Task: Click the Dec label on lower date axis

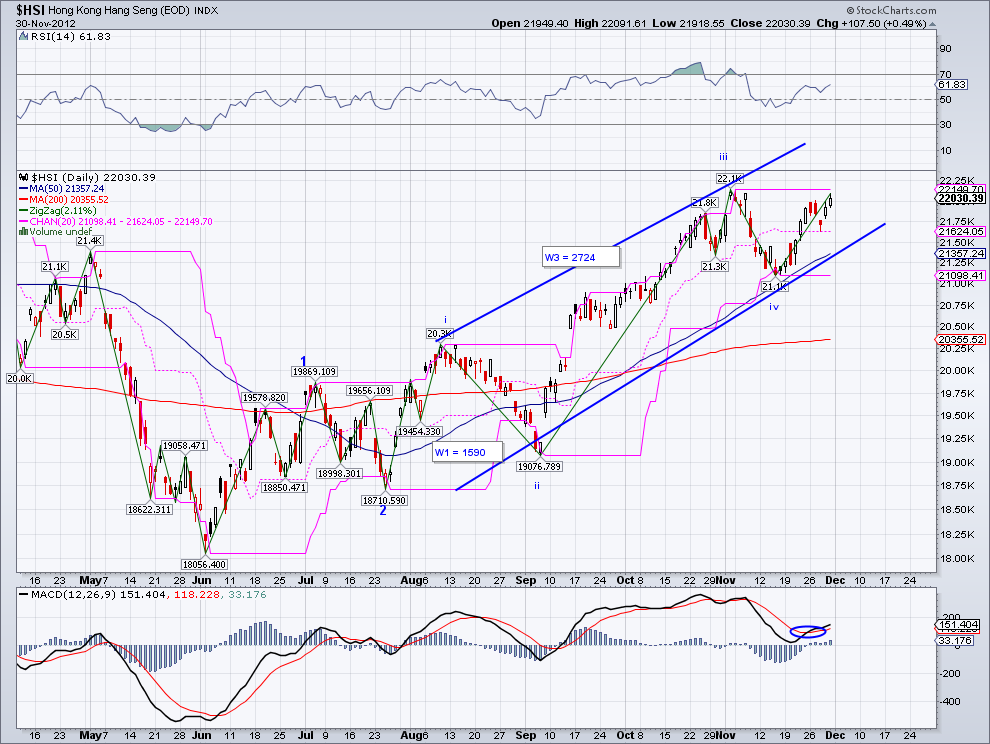Action: point(835,735)
